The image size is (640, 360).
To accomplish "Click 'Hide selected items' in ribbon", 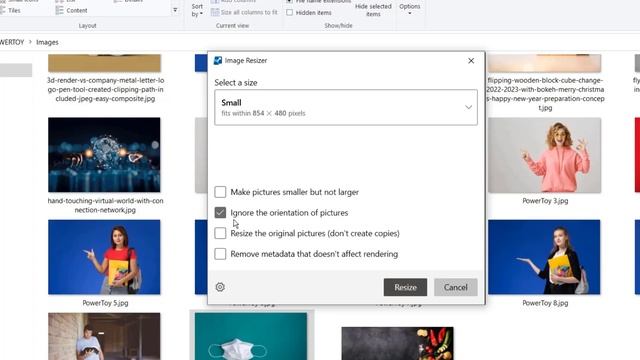I will (373, 10).
